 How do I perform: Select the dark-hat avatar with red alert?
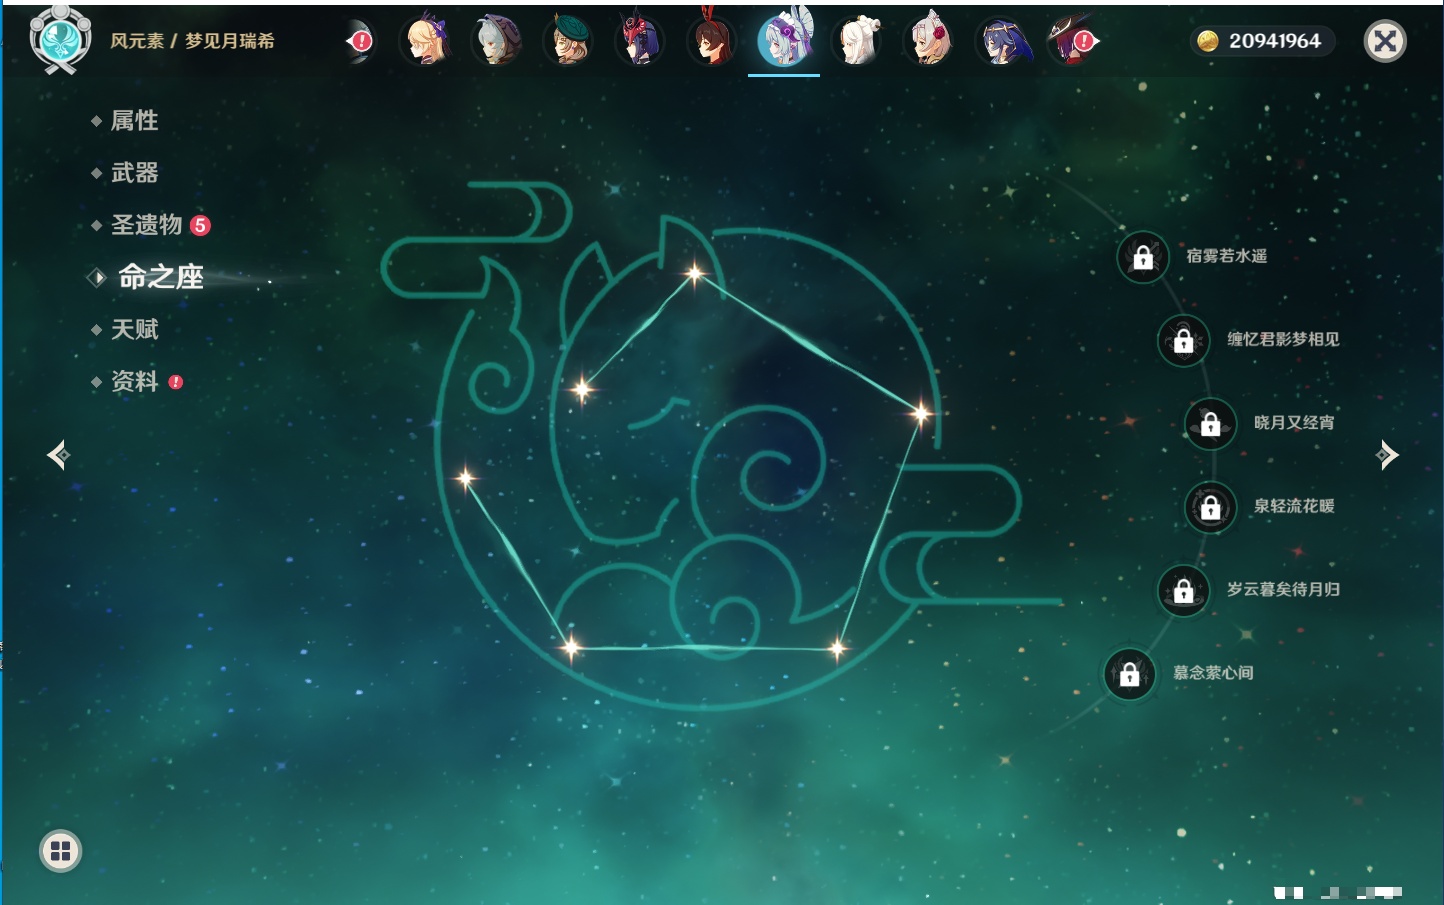point(1073,41)
